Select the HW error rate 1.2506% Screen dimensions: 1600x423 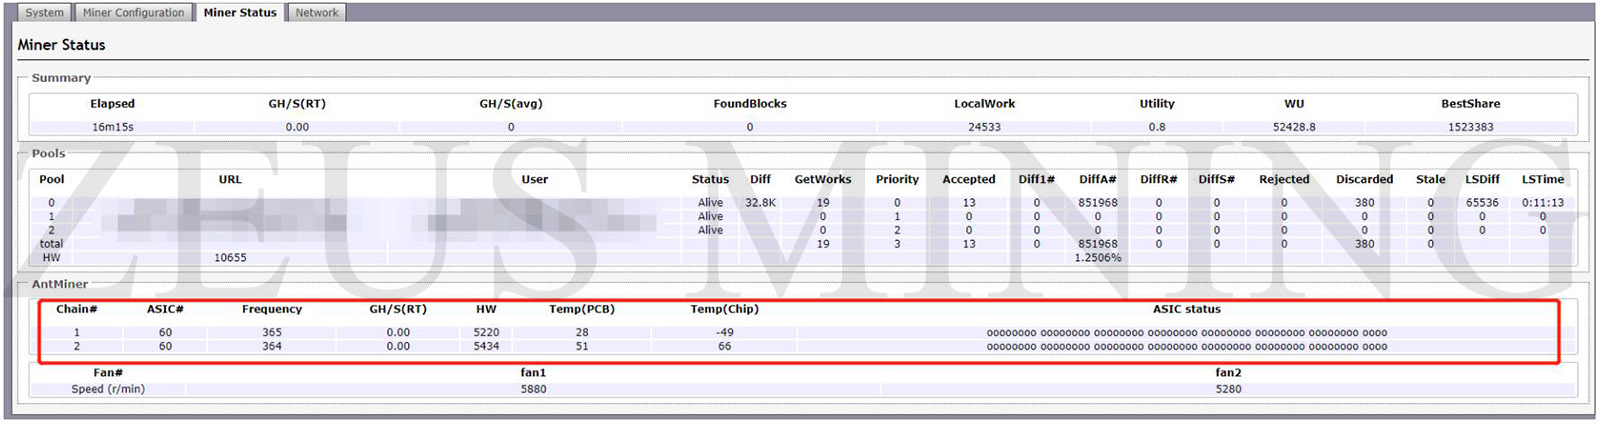(x=1097, y=257)
